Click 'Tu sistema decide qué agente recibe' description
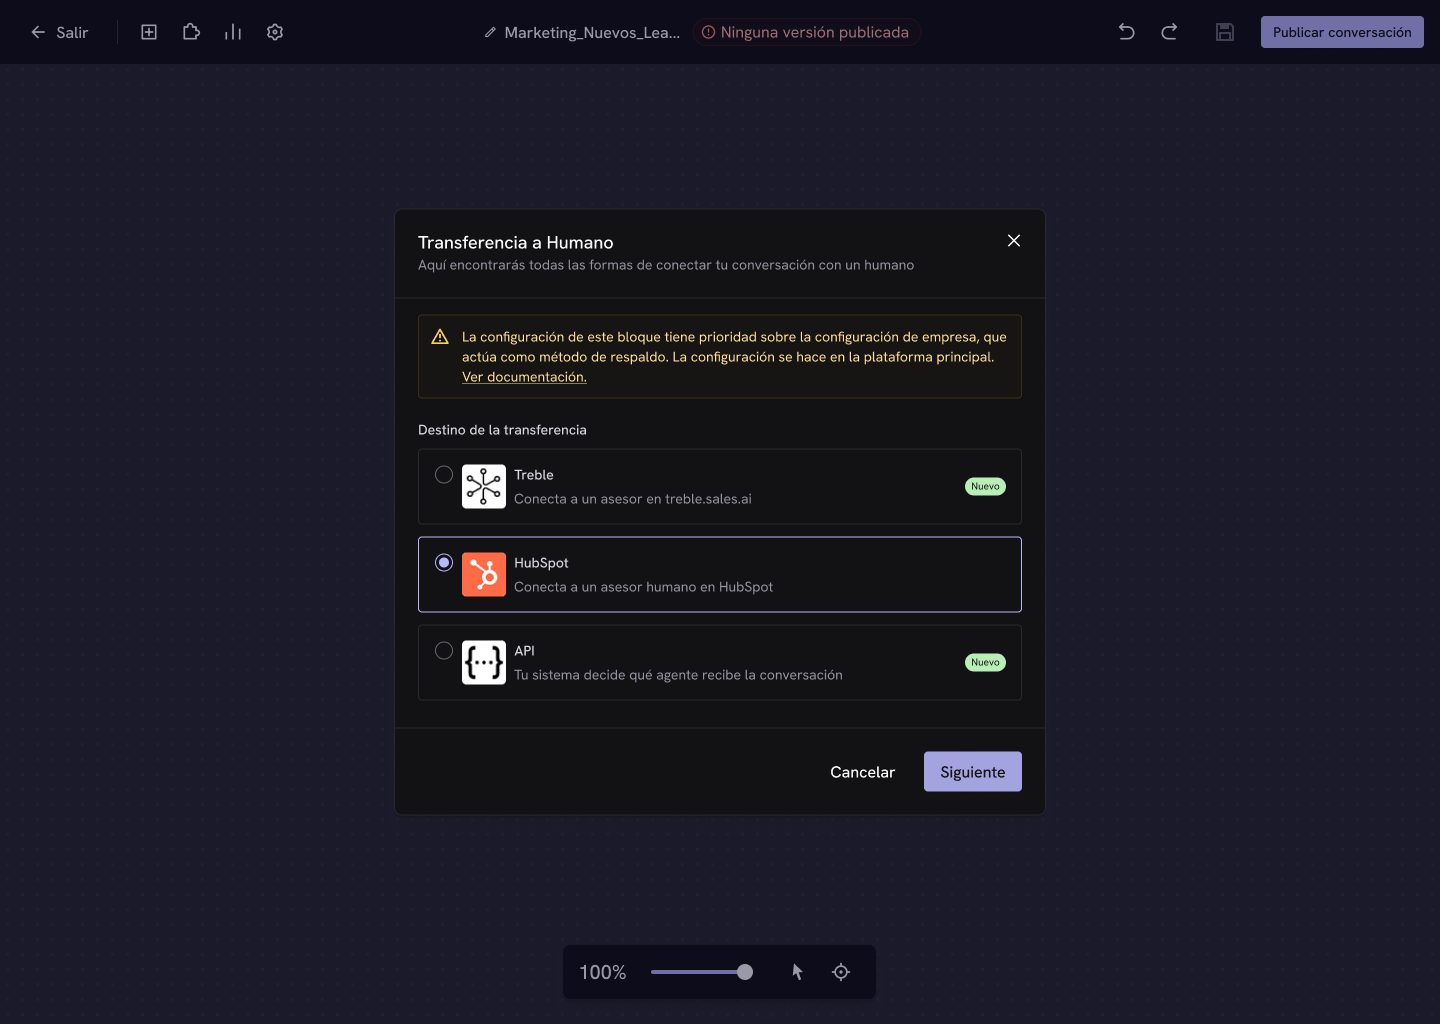 click(678, 675)
